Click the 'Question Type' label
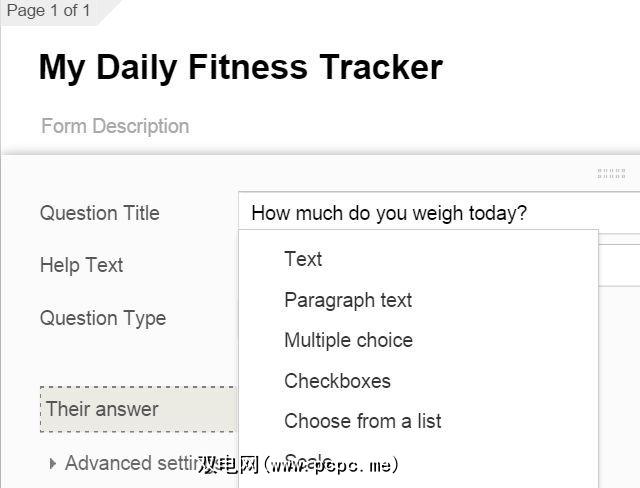 click(x=102, y=318)
